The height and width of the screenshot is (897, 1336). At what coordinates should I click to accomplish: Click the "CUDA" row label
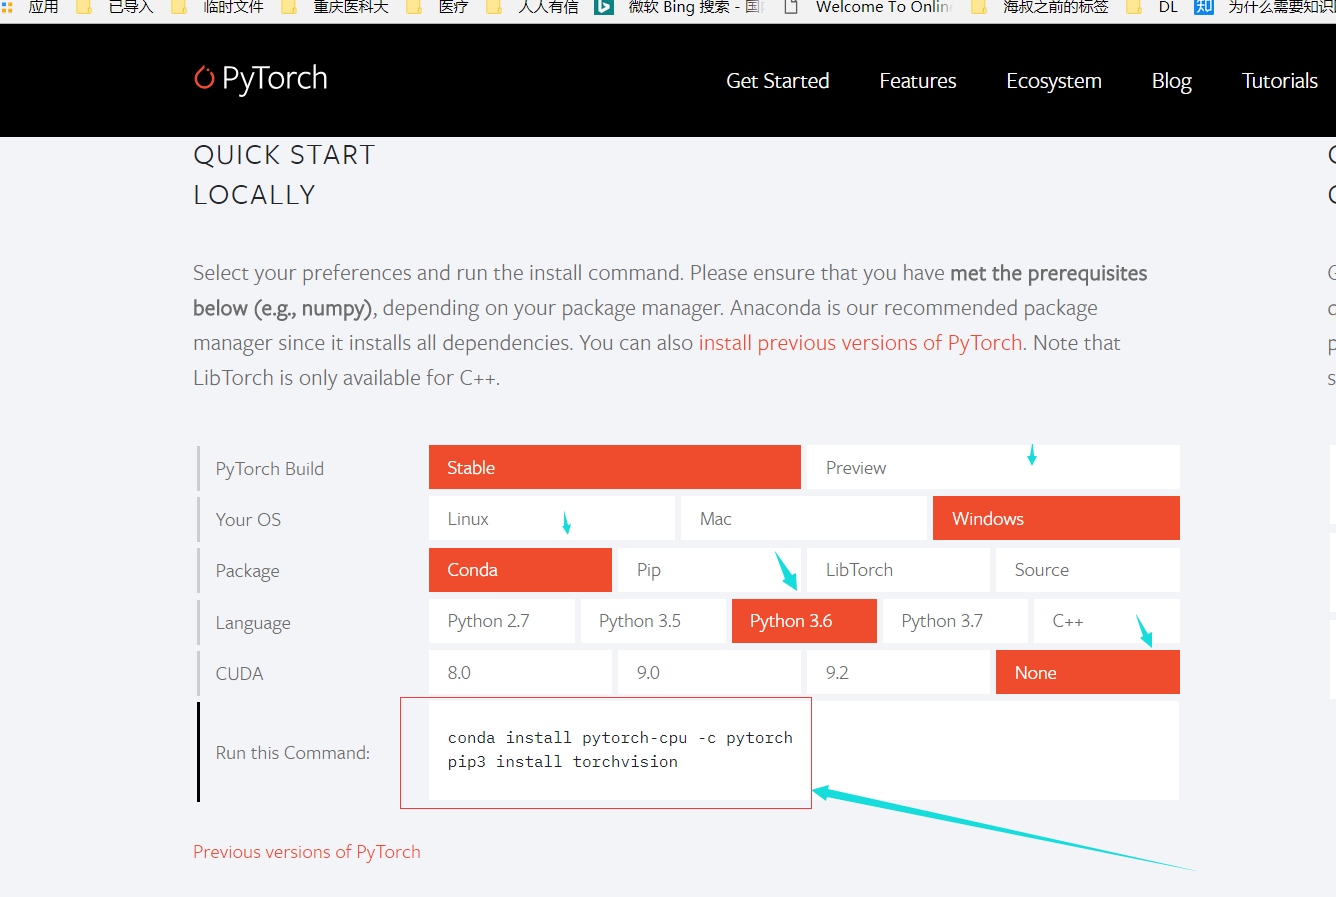point(239,674)
